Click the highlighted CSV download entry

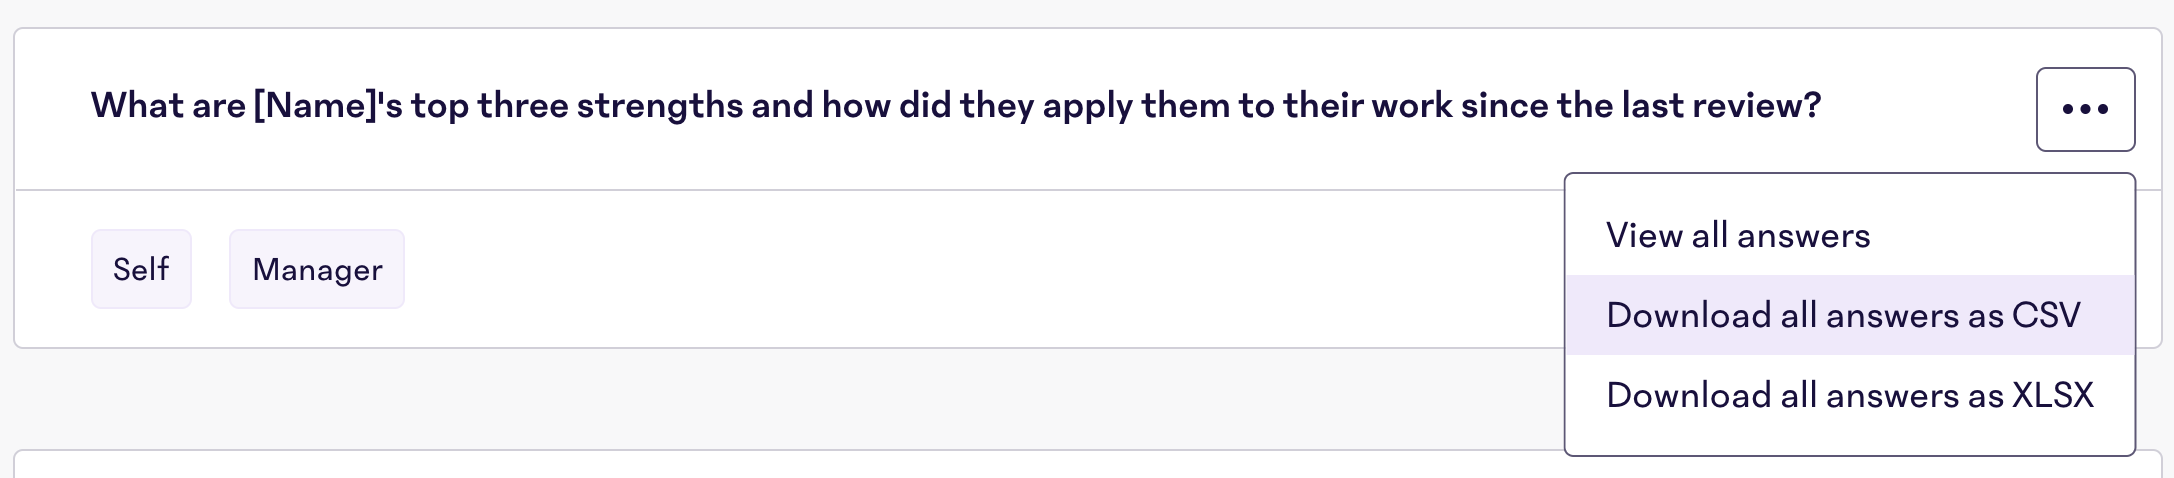coord(1849,315)
